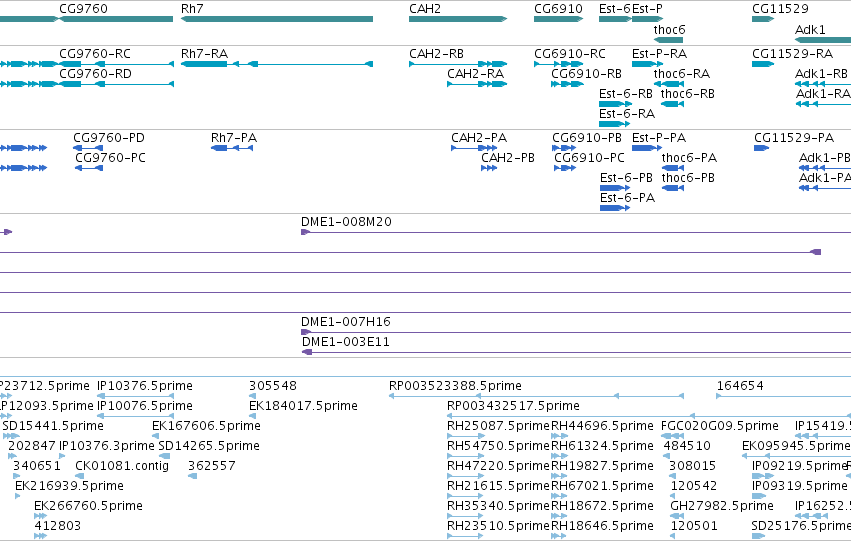851x541 pixels.
Task: Select the SD14265.5prime EST label
Action: [x=209, y=446]
